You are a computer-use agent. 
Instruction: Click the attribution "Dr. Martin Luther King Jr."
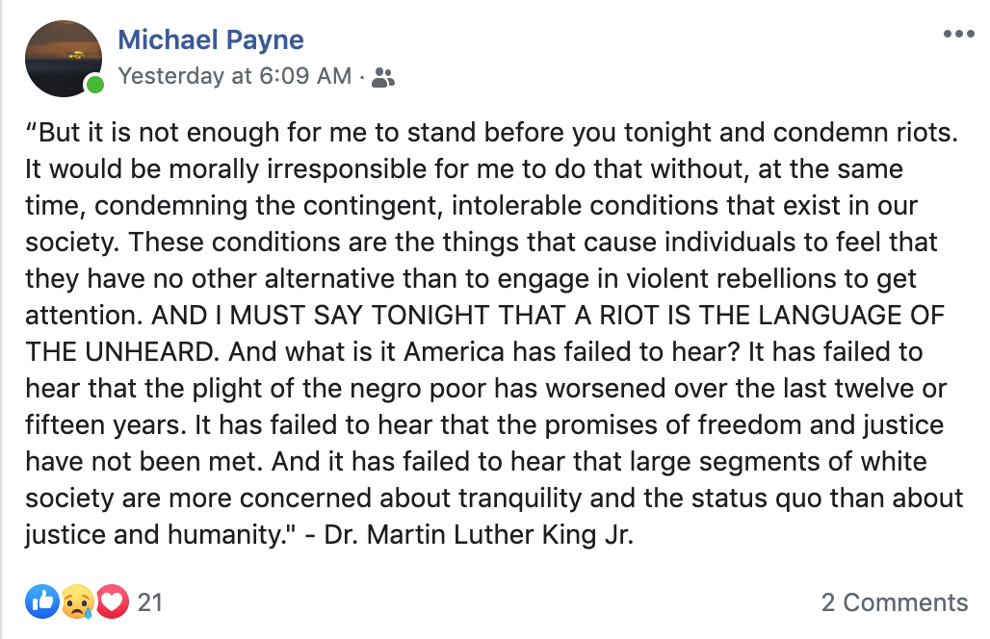coord(479,535)
